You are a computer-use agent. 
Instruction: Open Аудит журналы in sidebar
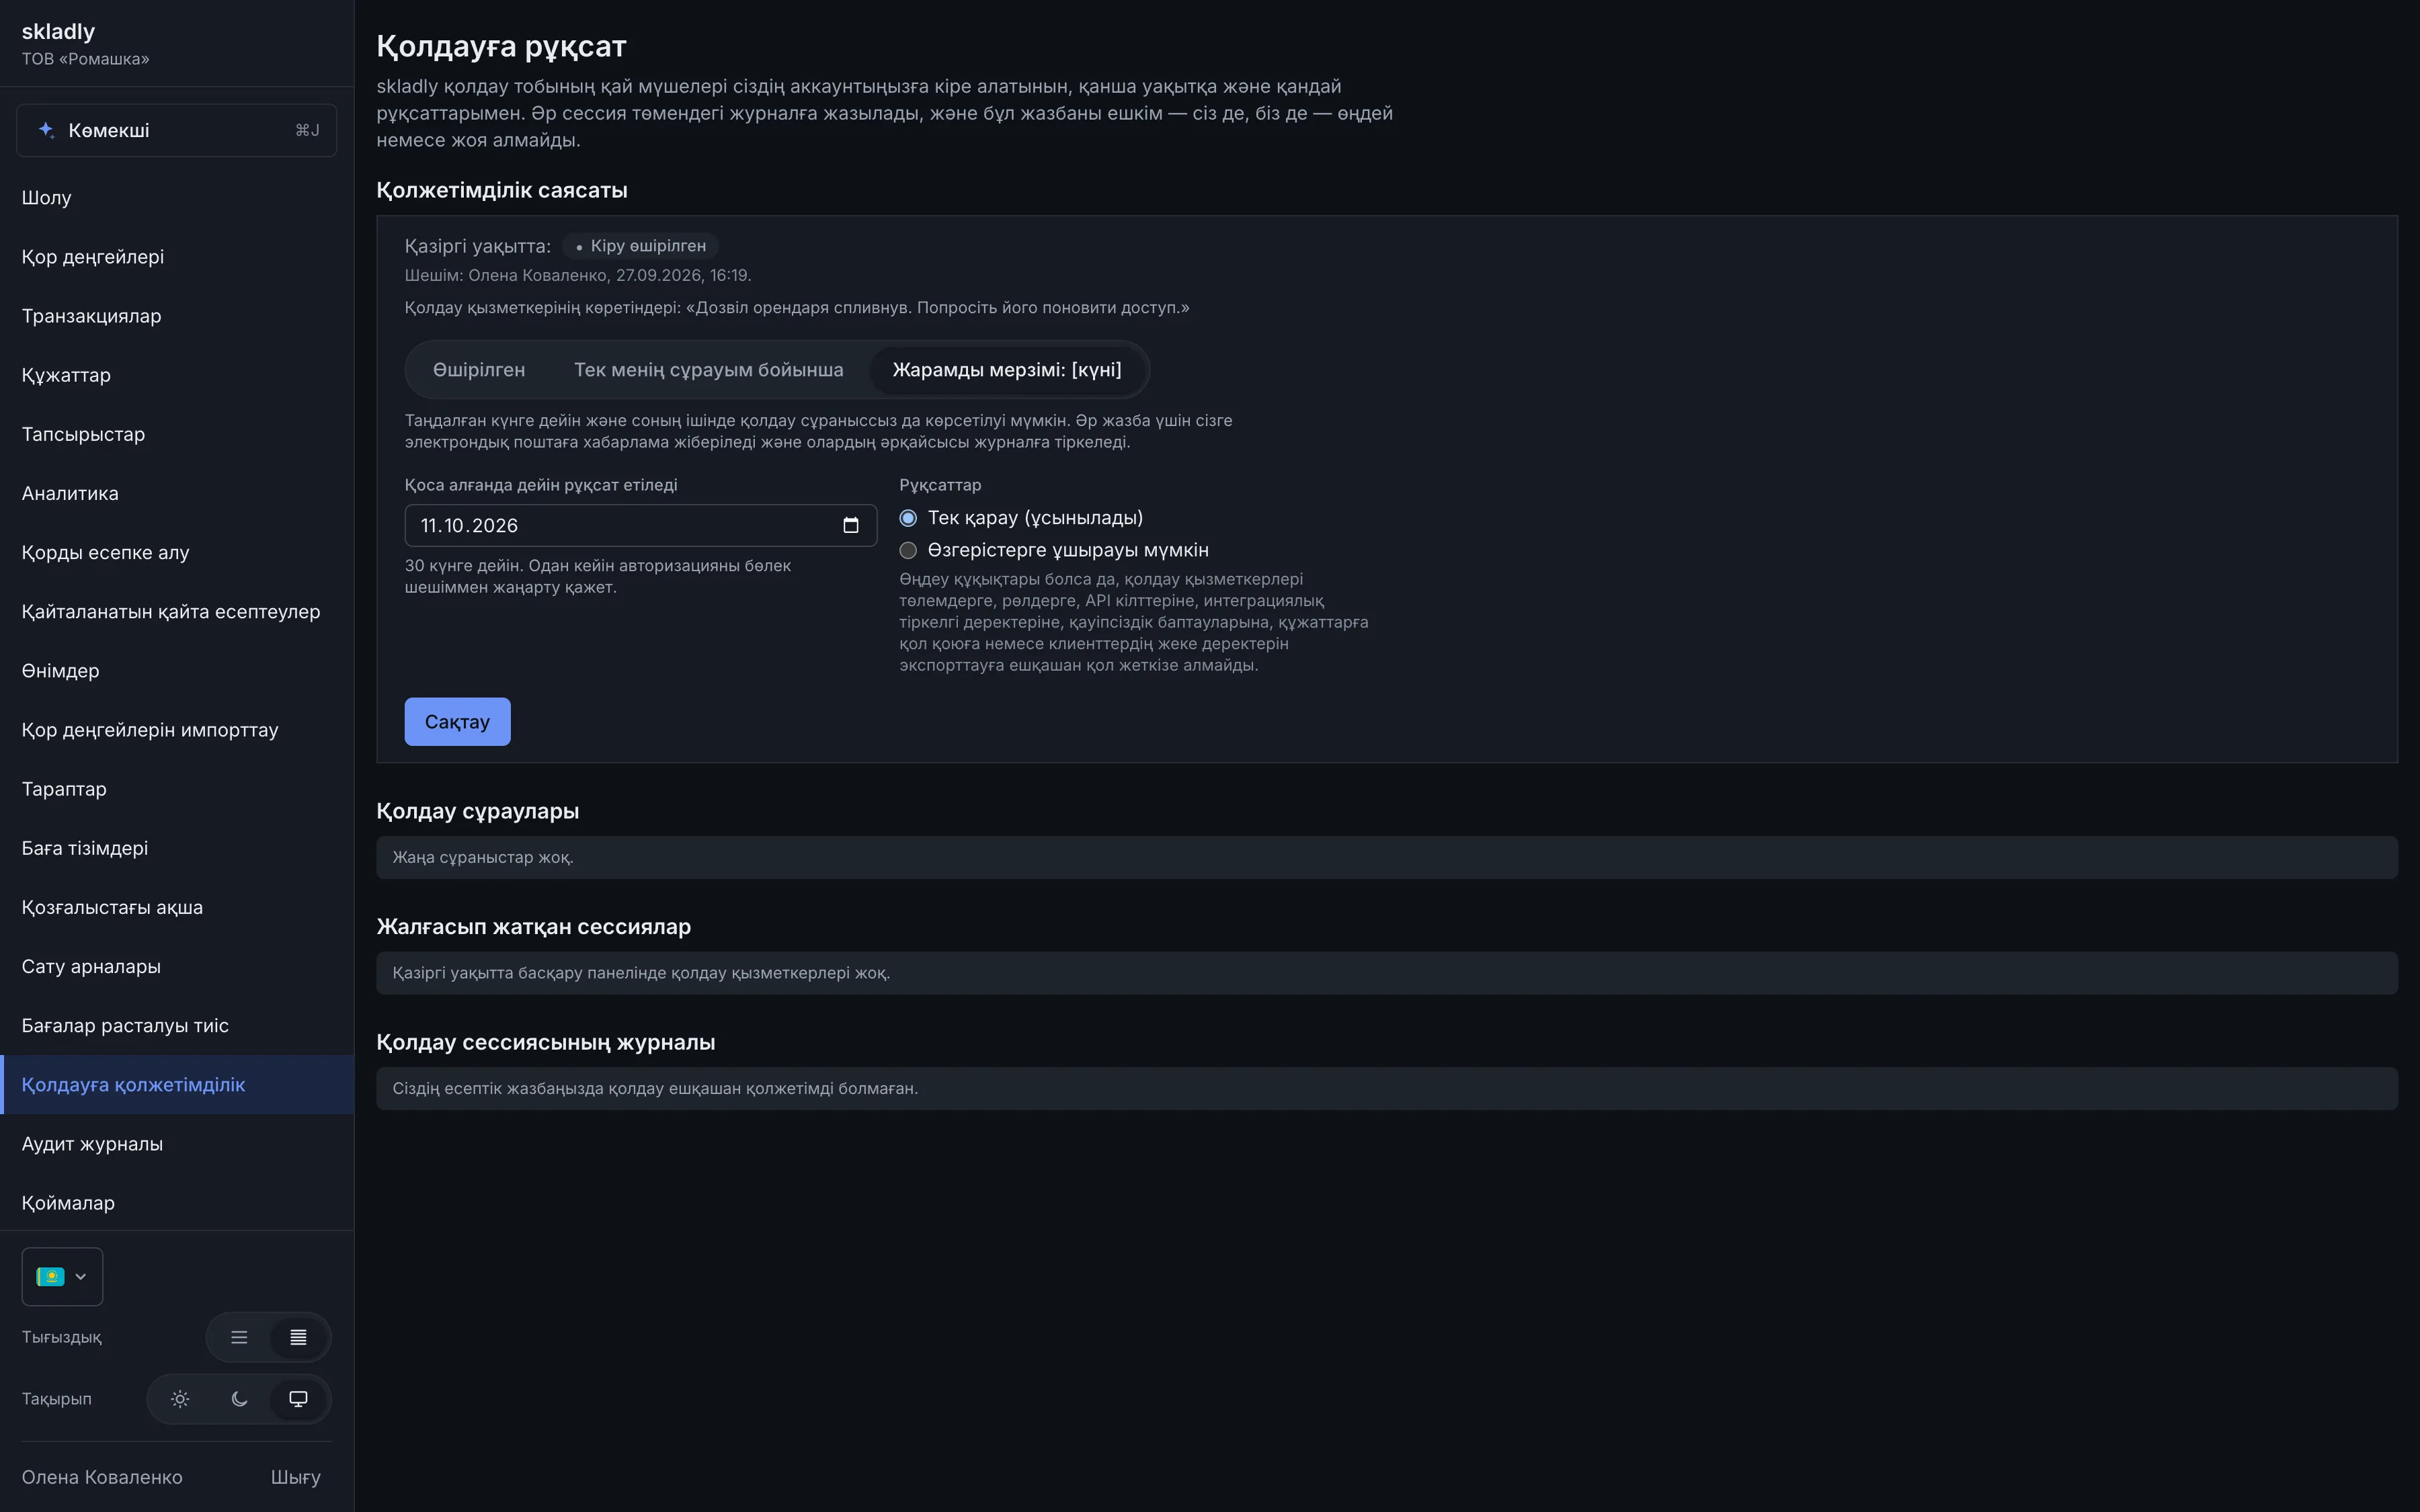[177, 1144]
